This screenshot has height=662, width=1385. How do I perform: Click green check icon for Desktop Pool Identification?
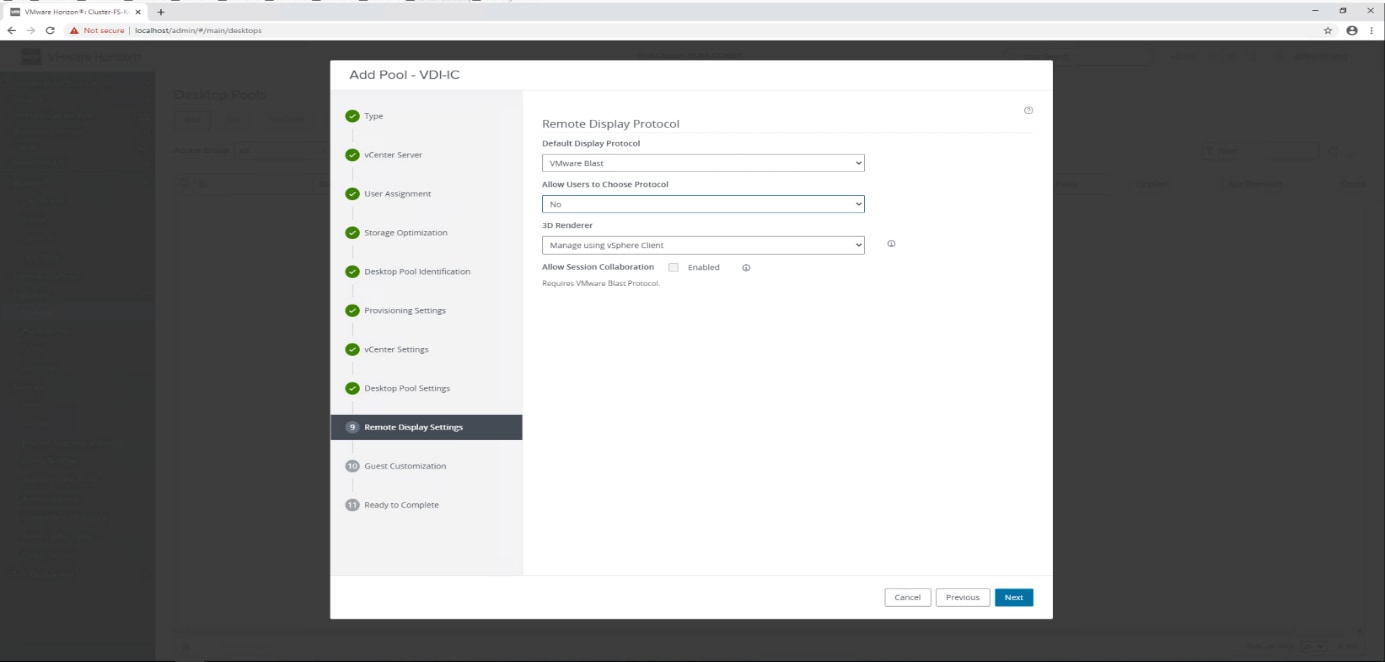[352, 272]
